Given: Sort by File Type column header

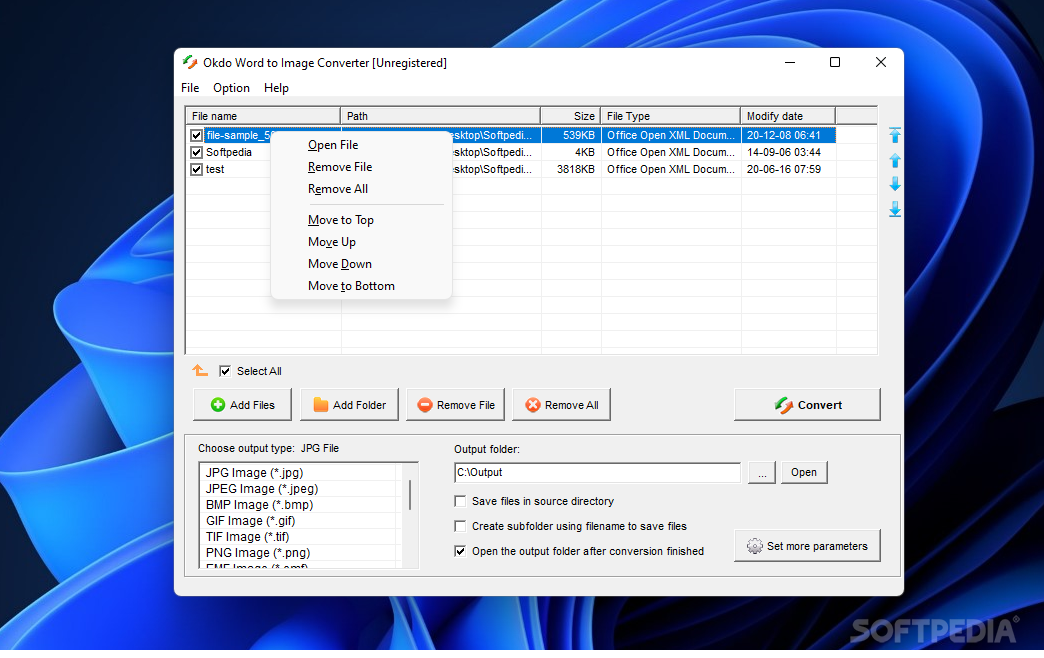Looking at the screenshot, I should 670,116.
